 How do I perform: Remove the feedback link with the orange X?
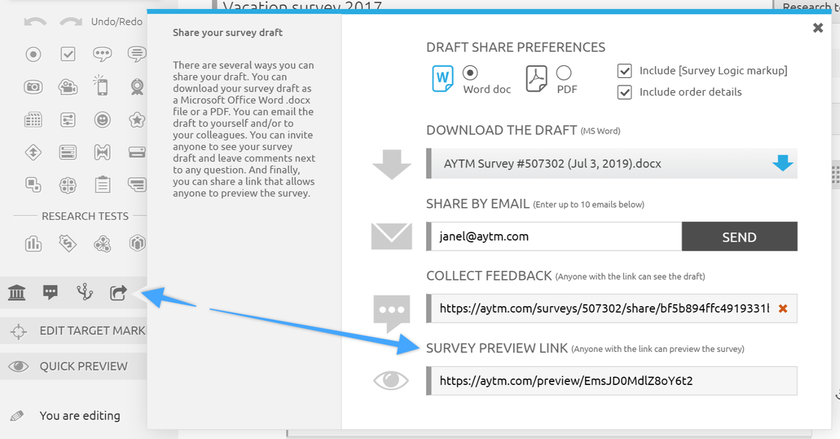782,309
